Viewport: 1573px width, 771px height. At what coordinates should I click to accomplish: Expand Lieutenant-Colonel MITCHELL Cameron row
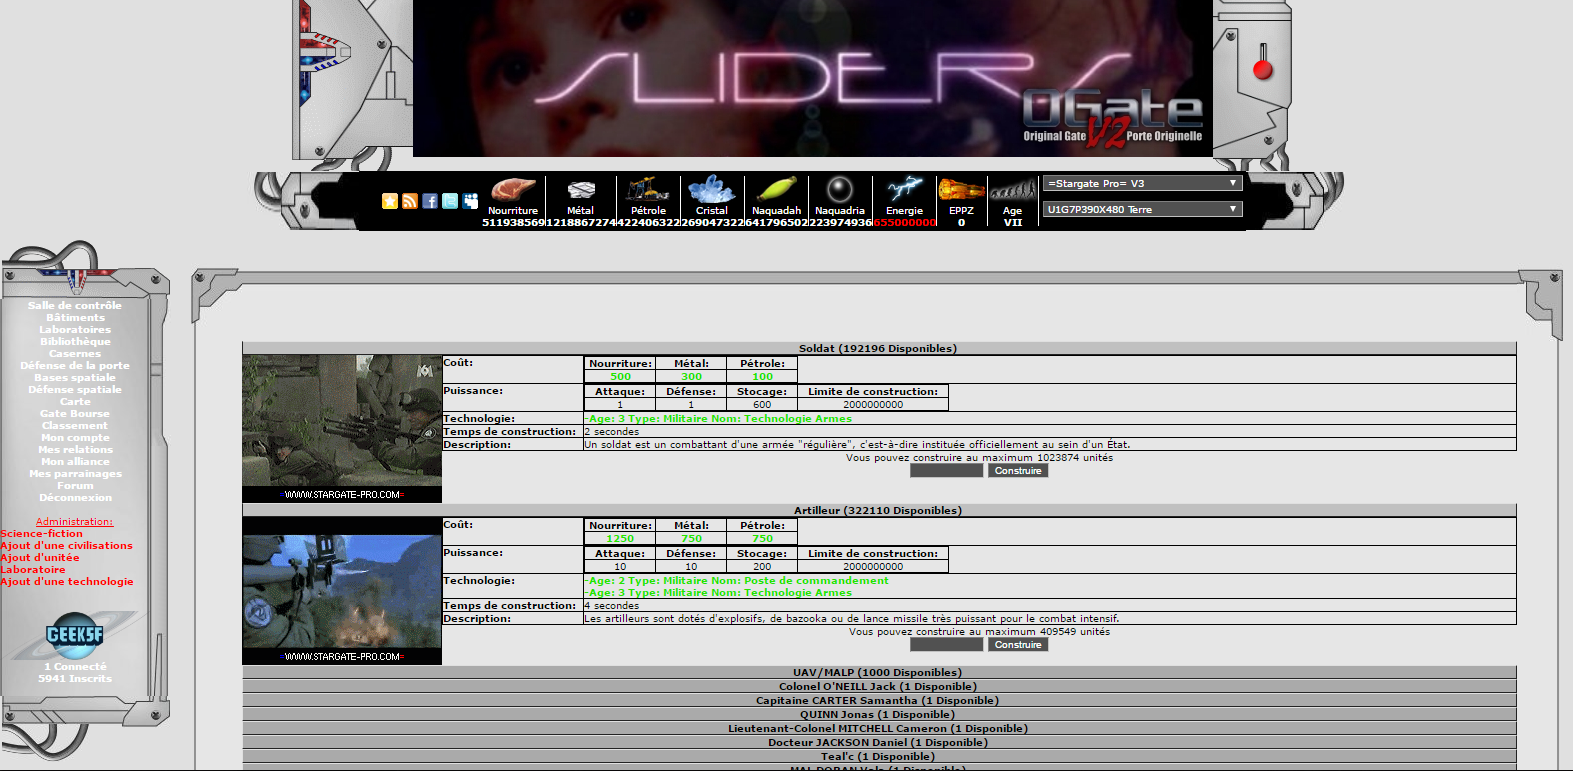(x=879, y=729)
